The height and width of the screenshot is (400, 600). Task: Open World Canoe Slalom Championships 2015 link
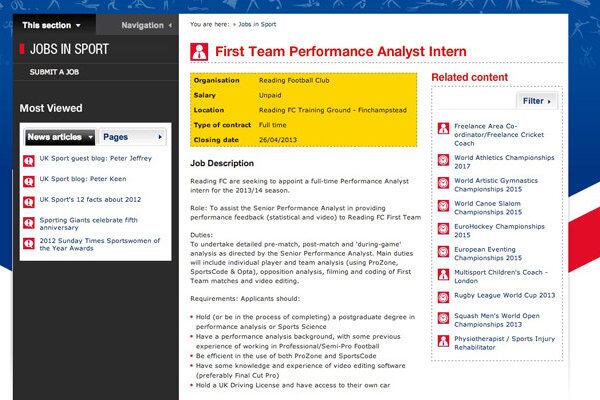[488, 207]
